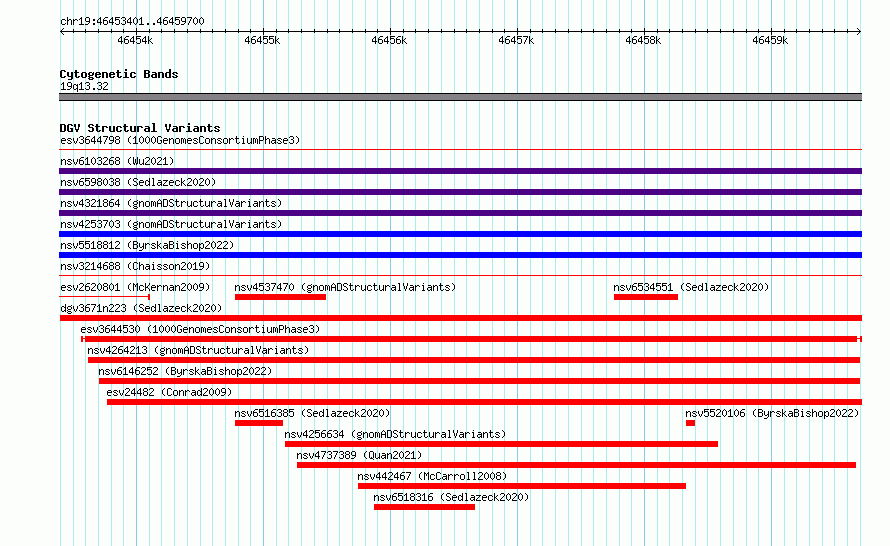The width and height of the screenshot is (890, 546).
Task: Click the ruler's left arrow end
Action: [62, 31]
